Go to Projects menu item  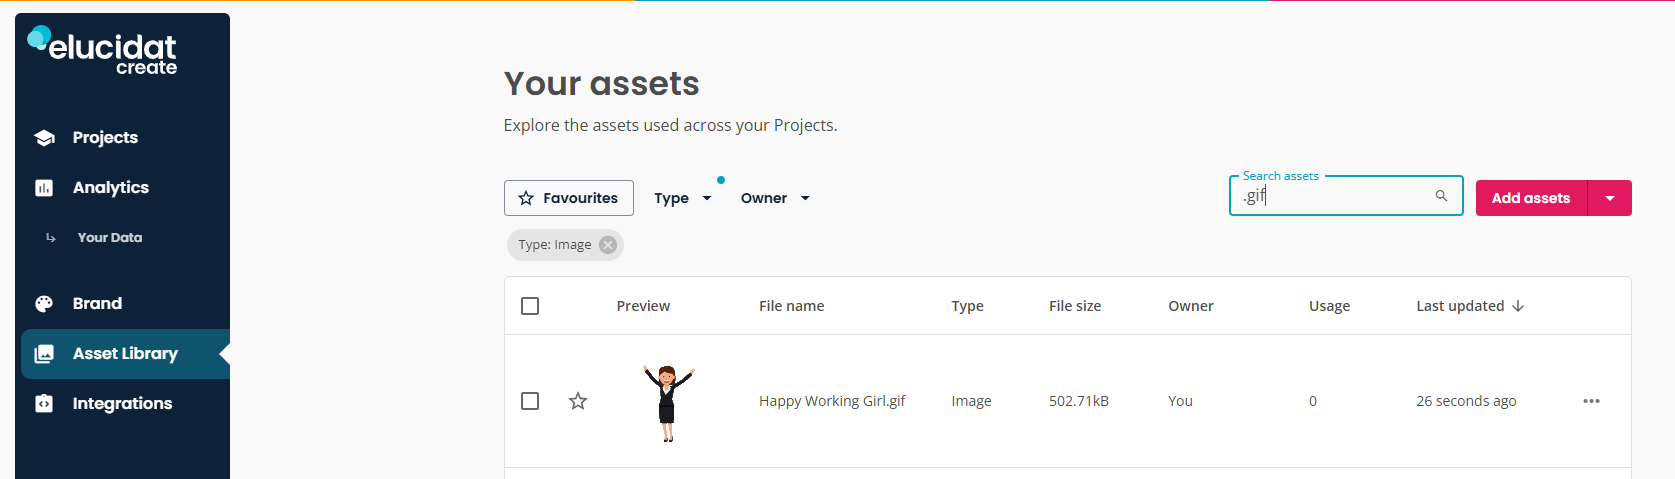(105, 138)
